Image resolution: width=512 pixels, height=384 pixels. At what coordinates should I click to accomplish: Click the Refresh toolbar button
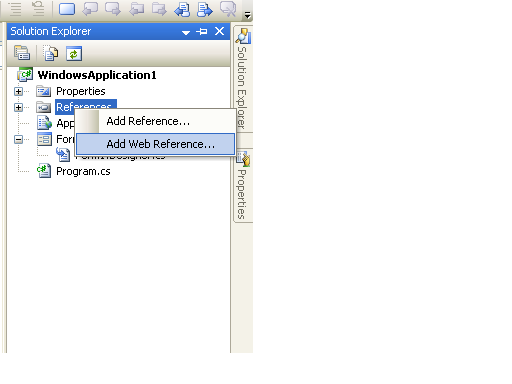[x=74, y=53]
